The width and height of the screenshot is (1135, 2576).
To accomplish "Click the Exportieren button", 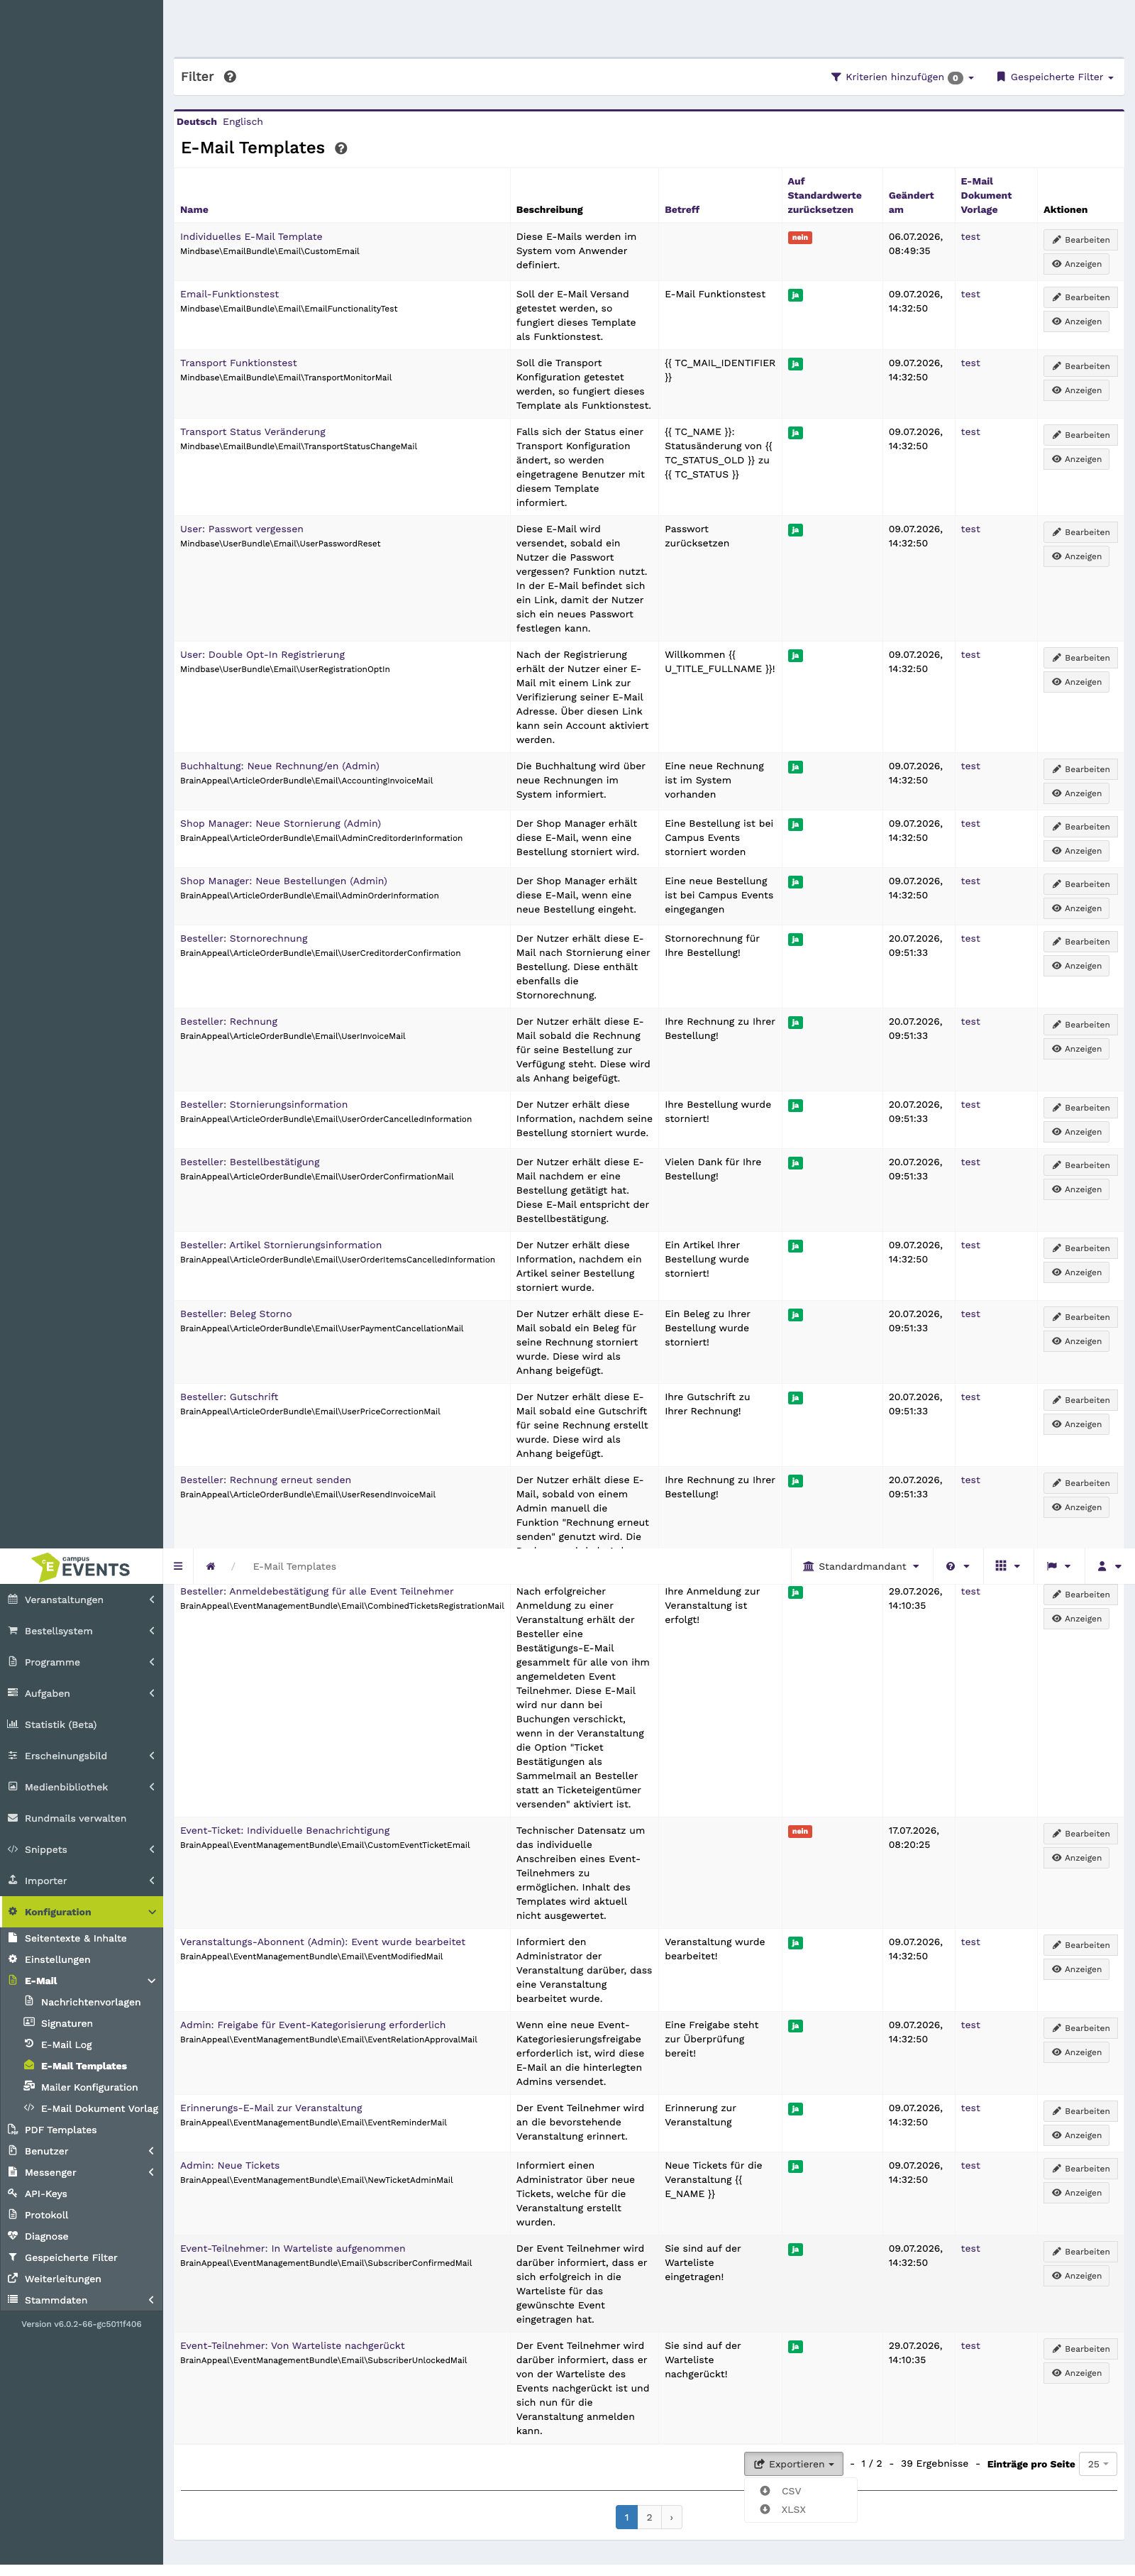I will [794, 2464].
